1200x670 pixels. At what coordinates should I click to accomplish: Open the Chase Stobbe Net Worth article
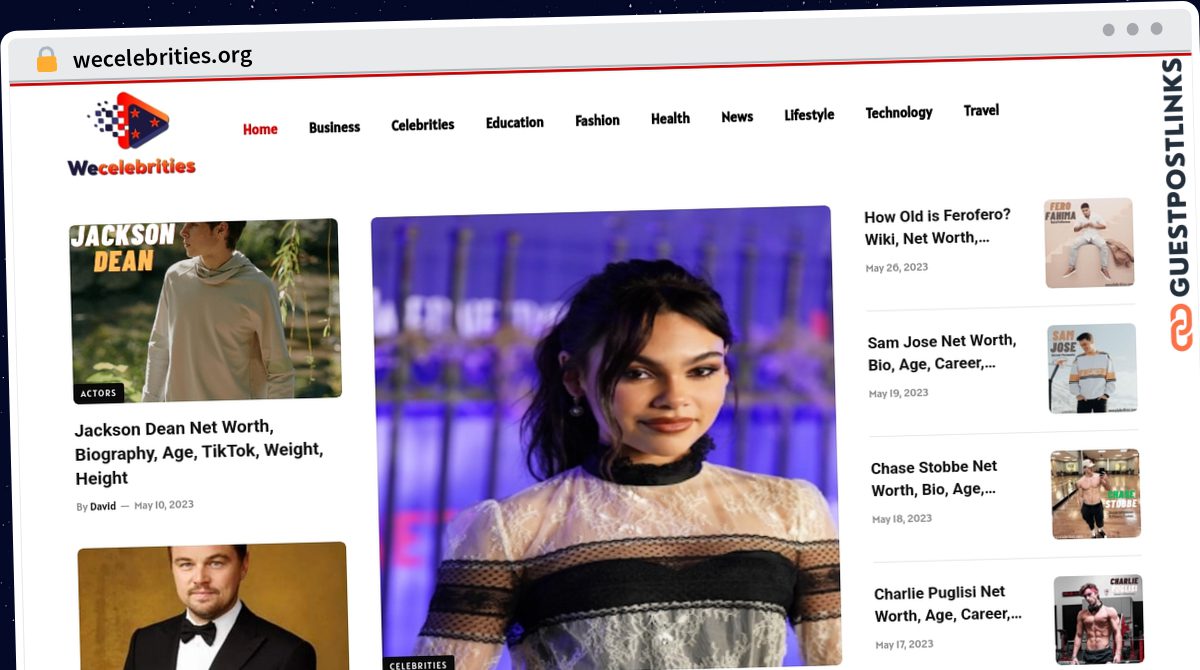point(936,478)
